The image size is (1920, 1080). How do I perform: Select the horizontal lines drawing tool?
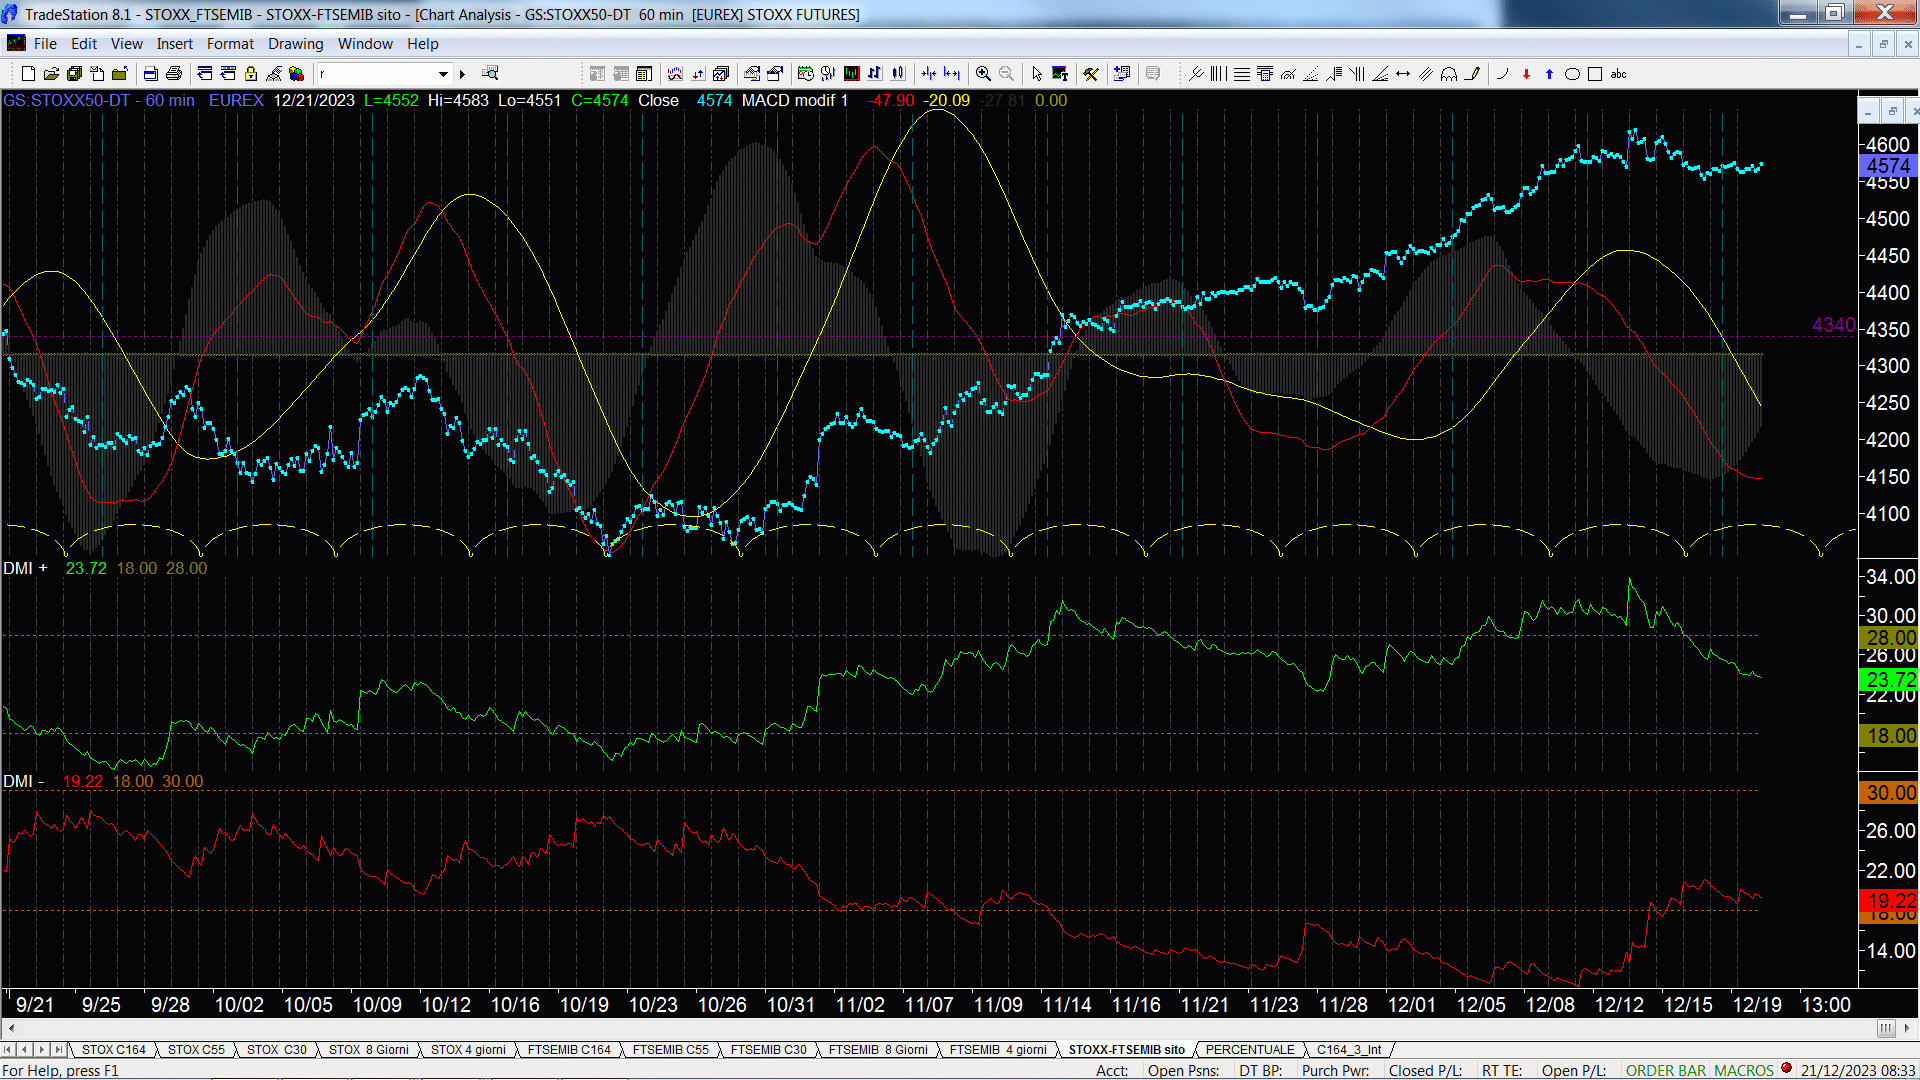[1242, 74]
